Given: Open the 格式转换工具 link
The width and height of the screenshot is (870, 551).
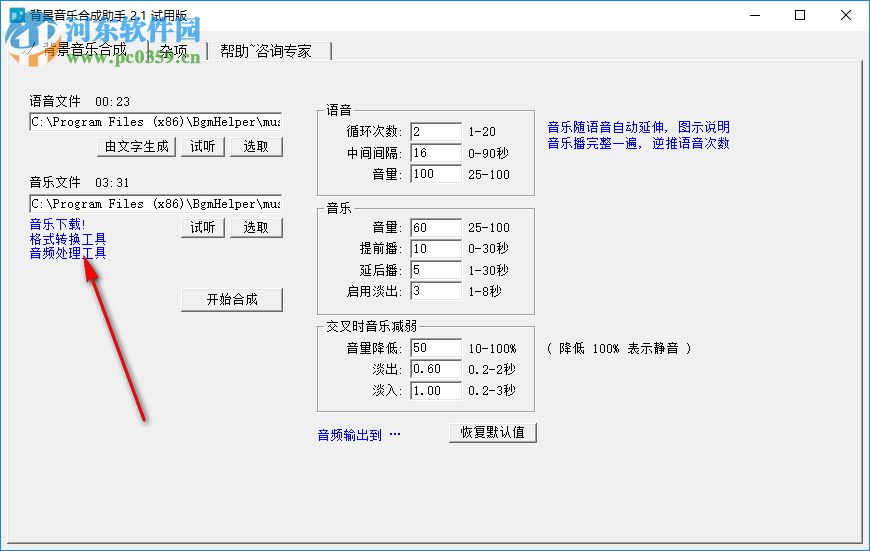Looking at the screenshot, I should (68, 239).
